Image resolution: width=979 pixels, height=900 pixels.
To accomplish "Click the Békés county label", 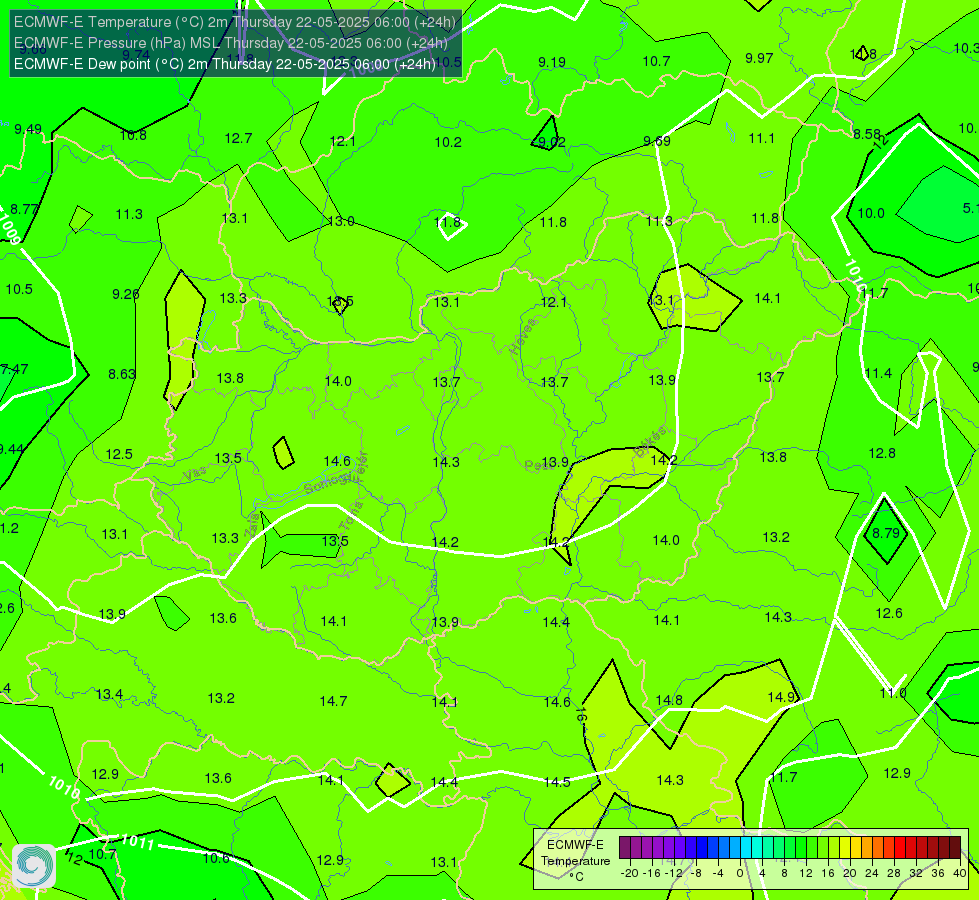I will (651, 441).
